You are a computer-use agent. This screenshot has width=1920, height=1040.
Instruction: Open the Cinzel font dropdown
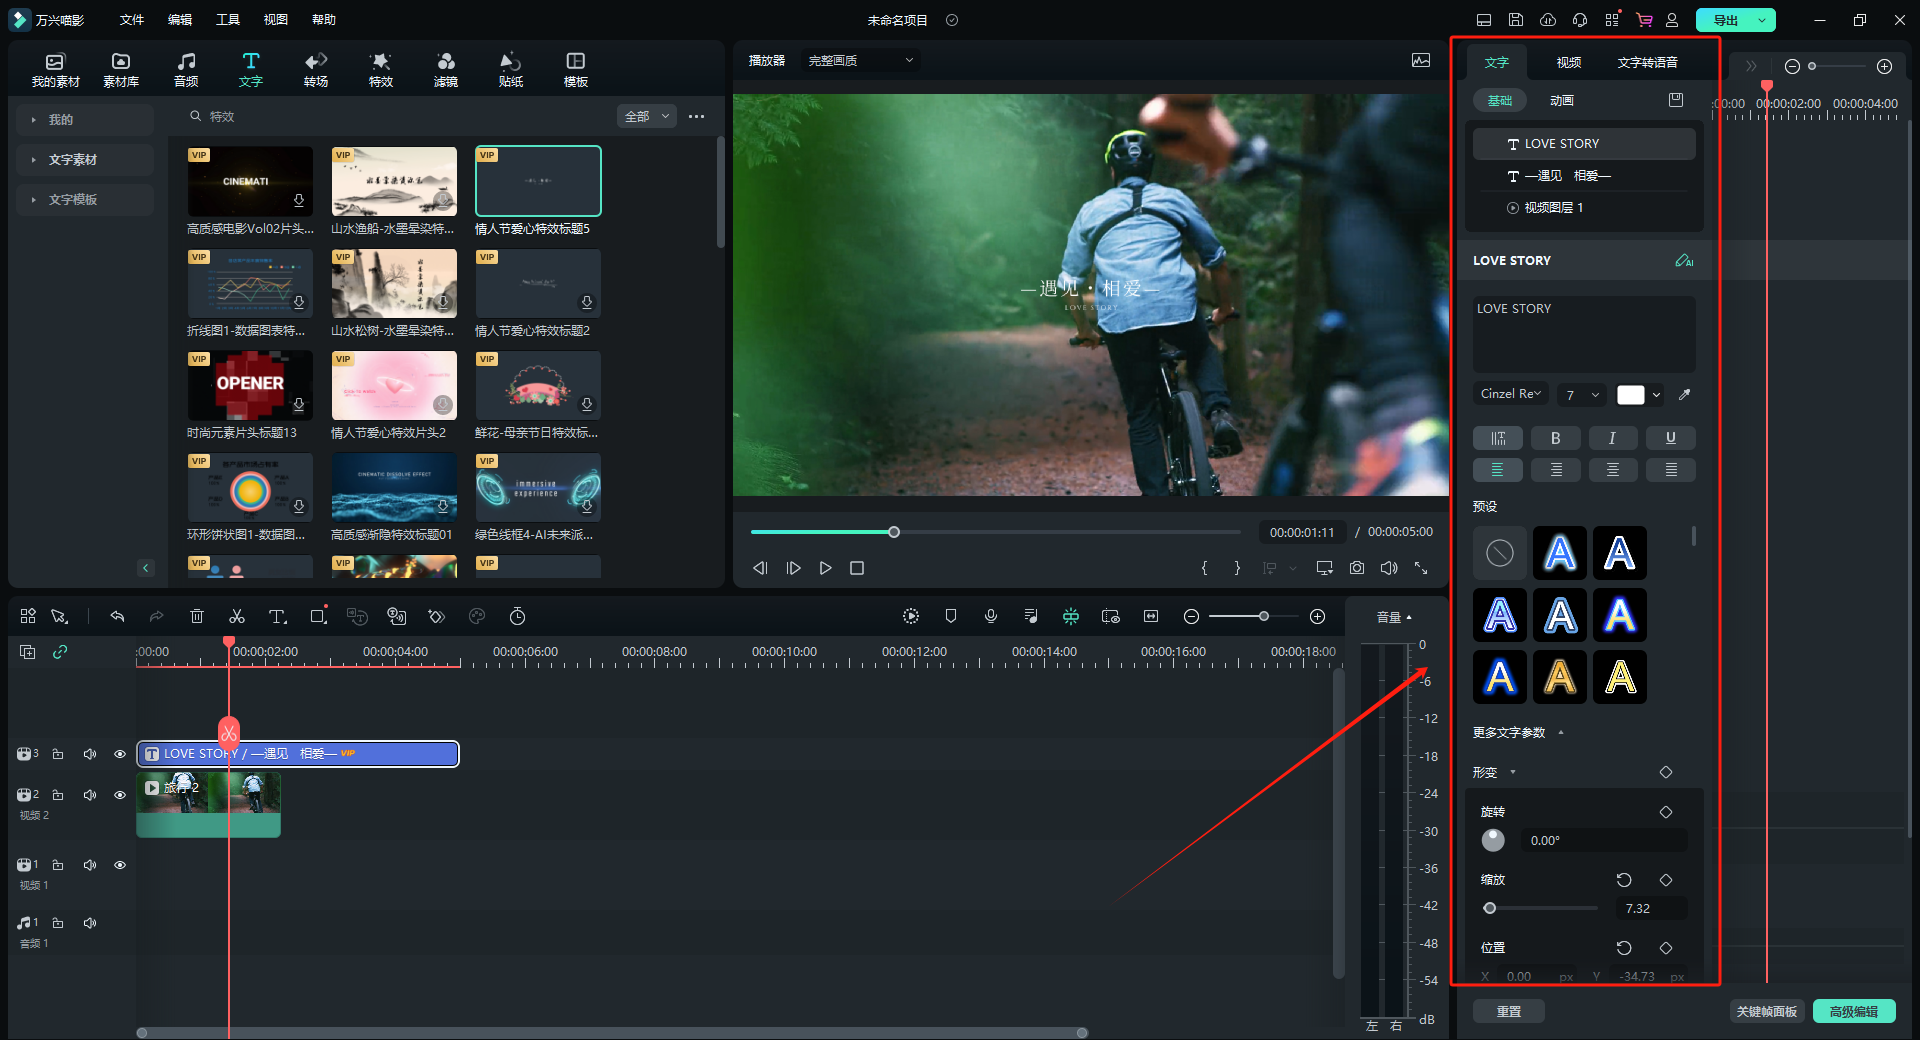click(x=1510, y=394)
